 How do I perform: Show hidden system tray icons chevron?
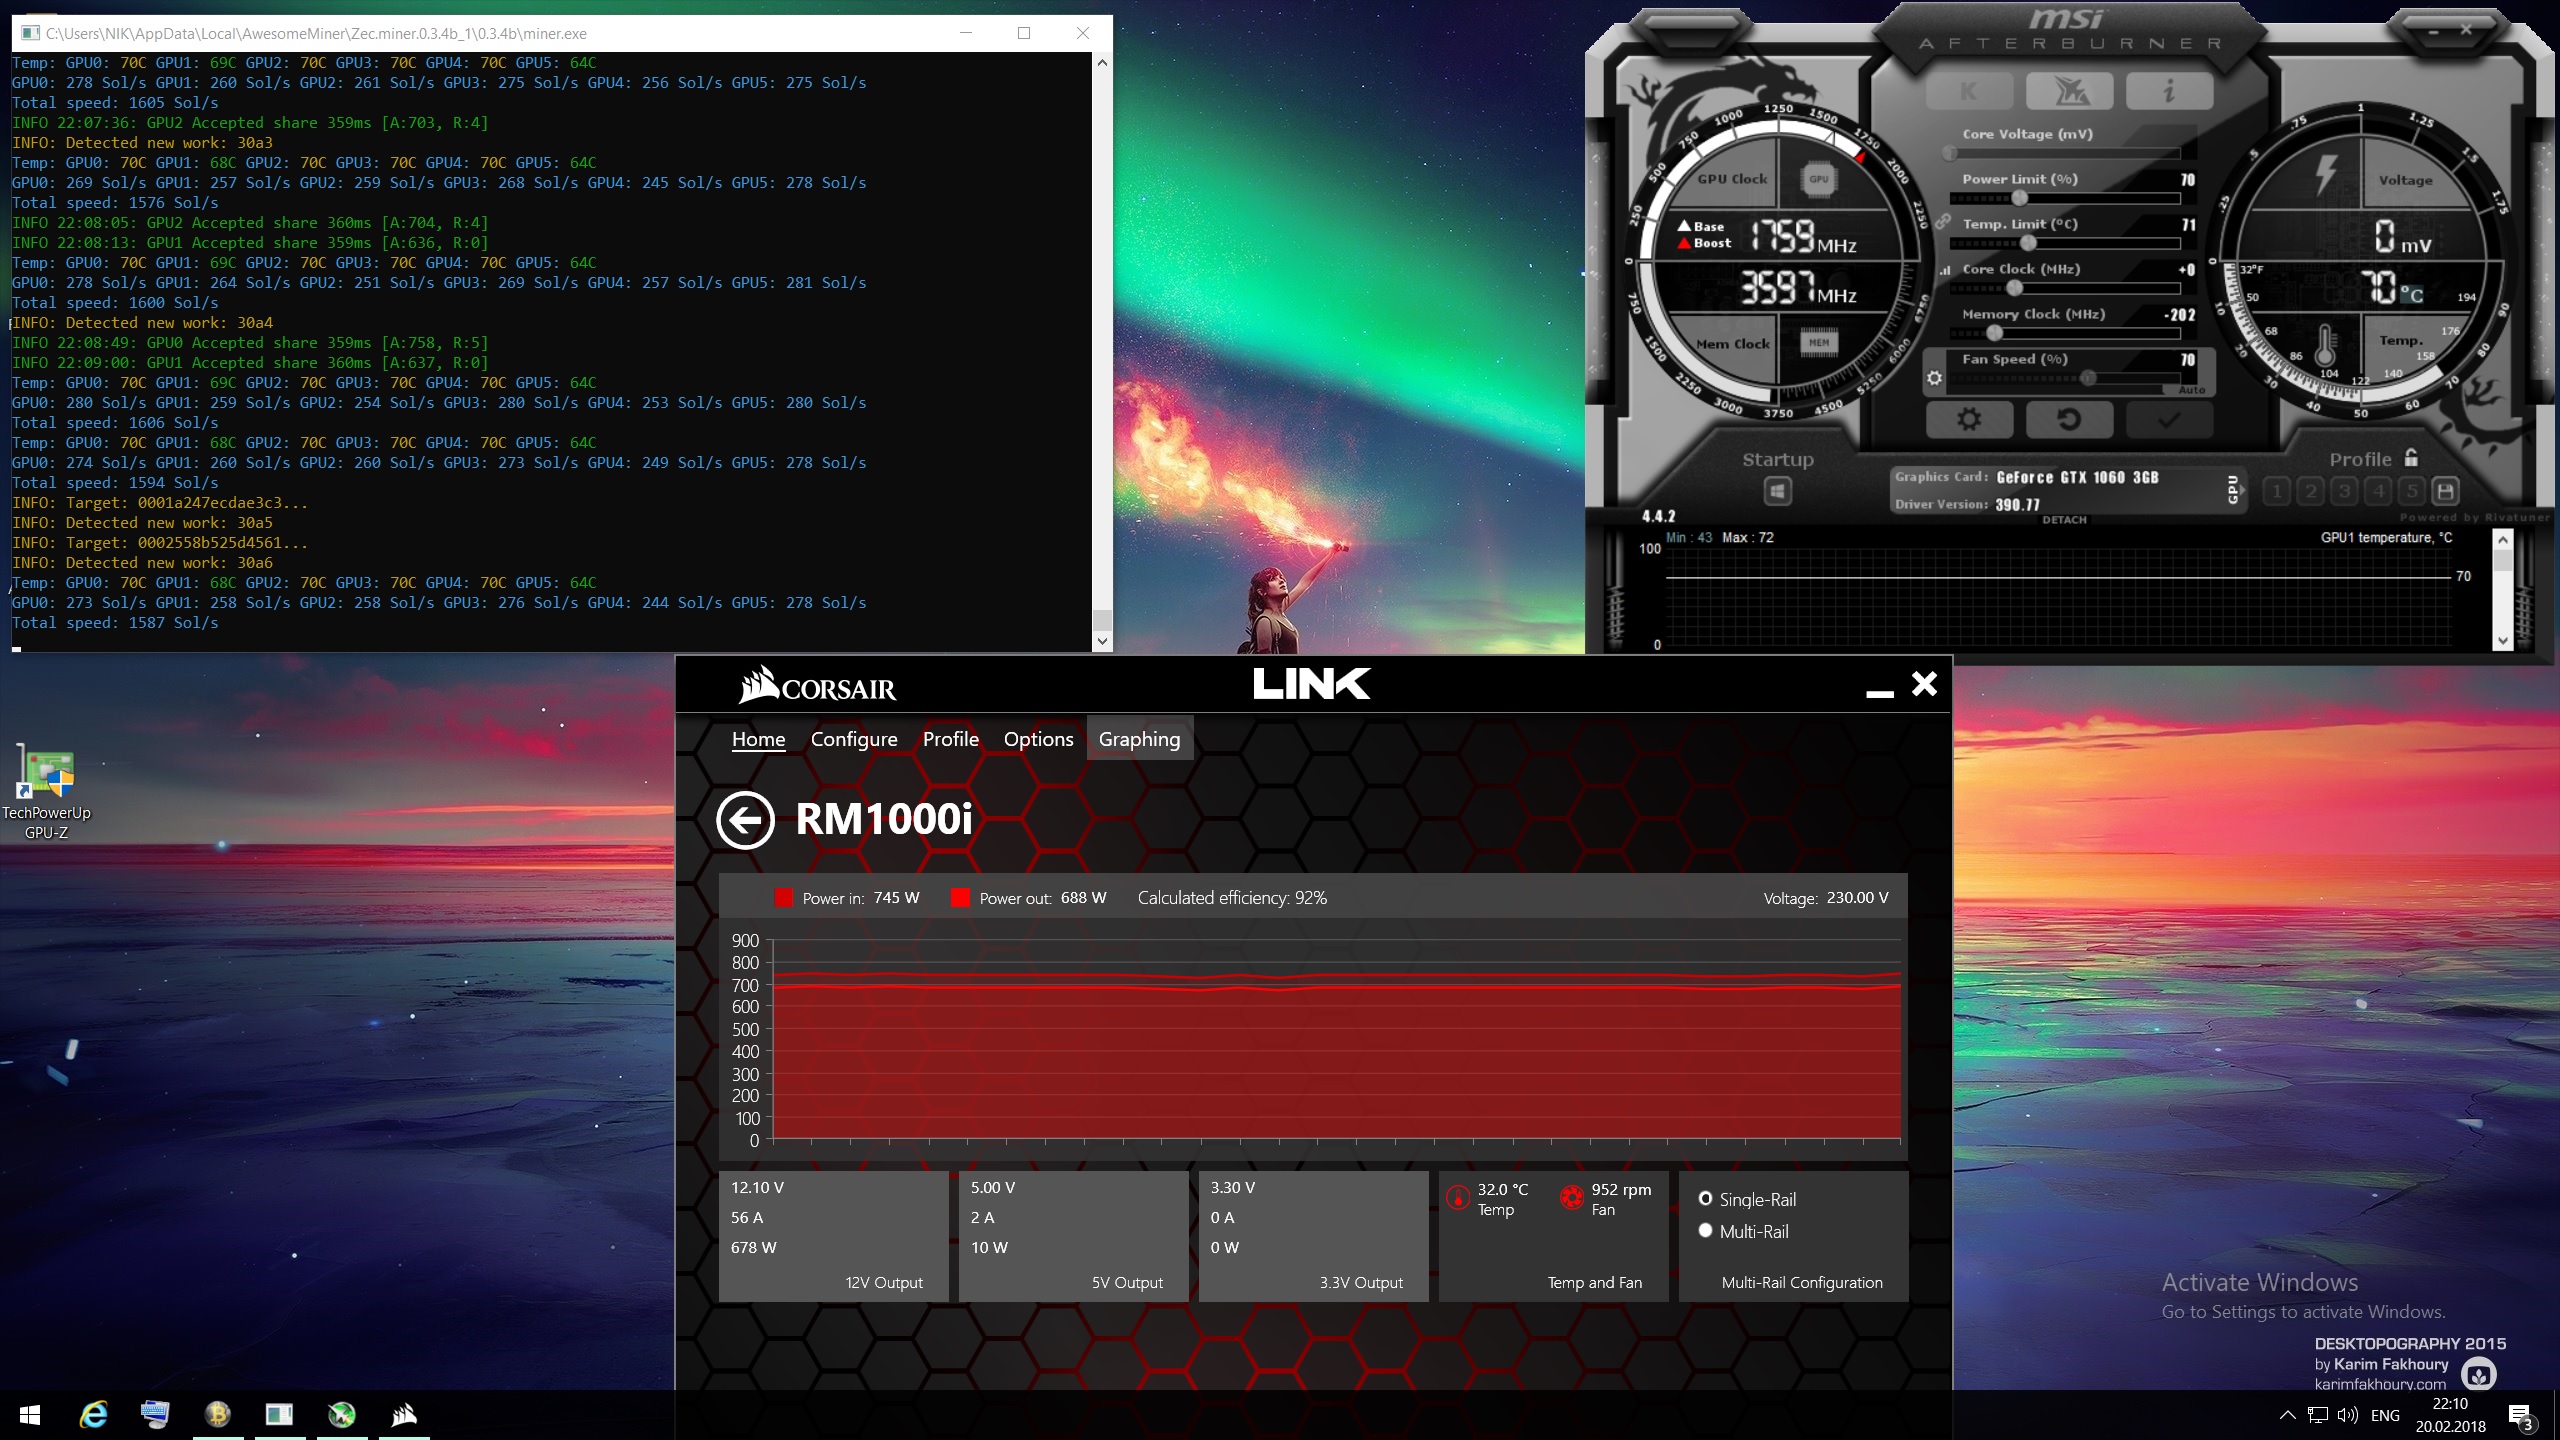click(x=2287, y=1415)
